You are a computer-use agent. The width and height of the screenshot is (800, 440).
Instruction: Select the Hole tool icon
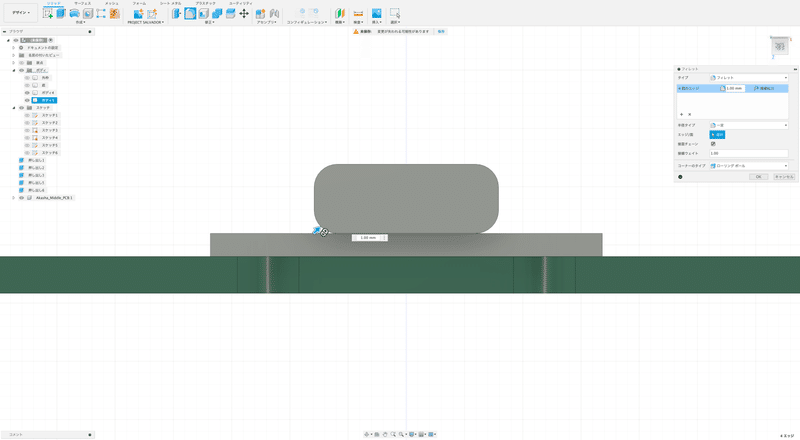pyautogui.click(x=88, y=14)
